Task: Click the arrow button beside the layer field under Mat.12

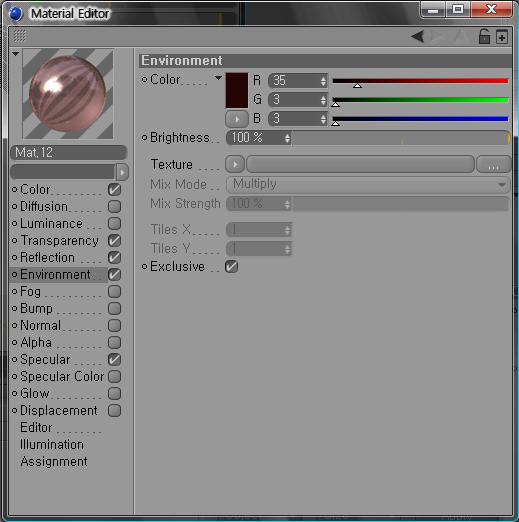Action: 122,172
